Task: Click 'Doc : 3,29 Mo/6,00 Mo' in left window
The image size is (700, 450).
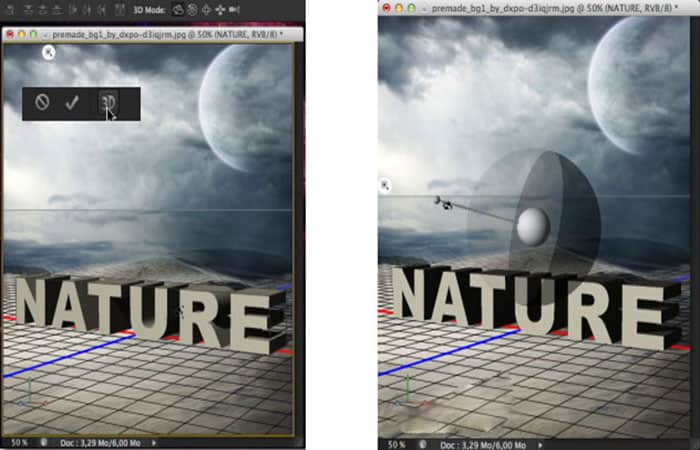Action: tap(100, 443)
